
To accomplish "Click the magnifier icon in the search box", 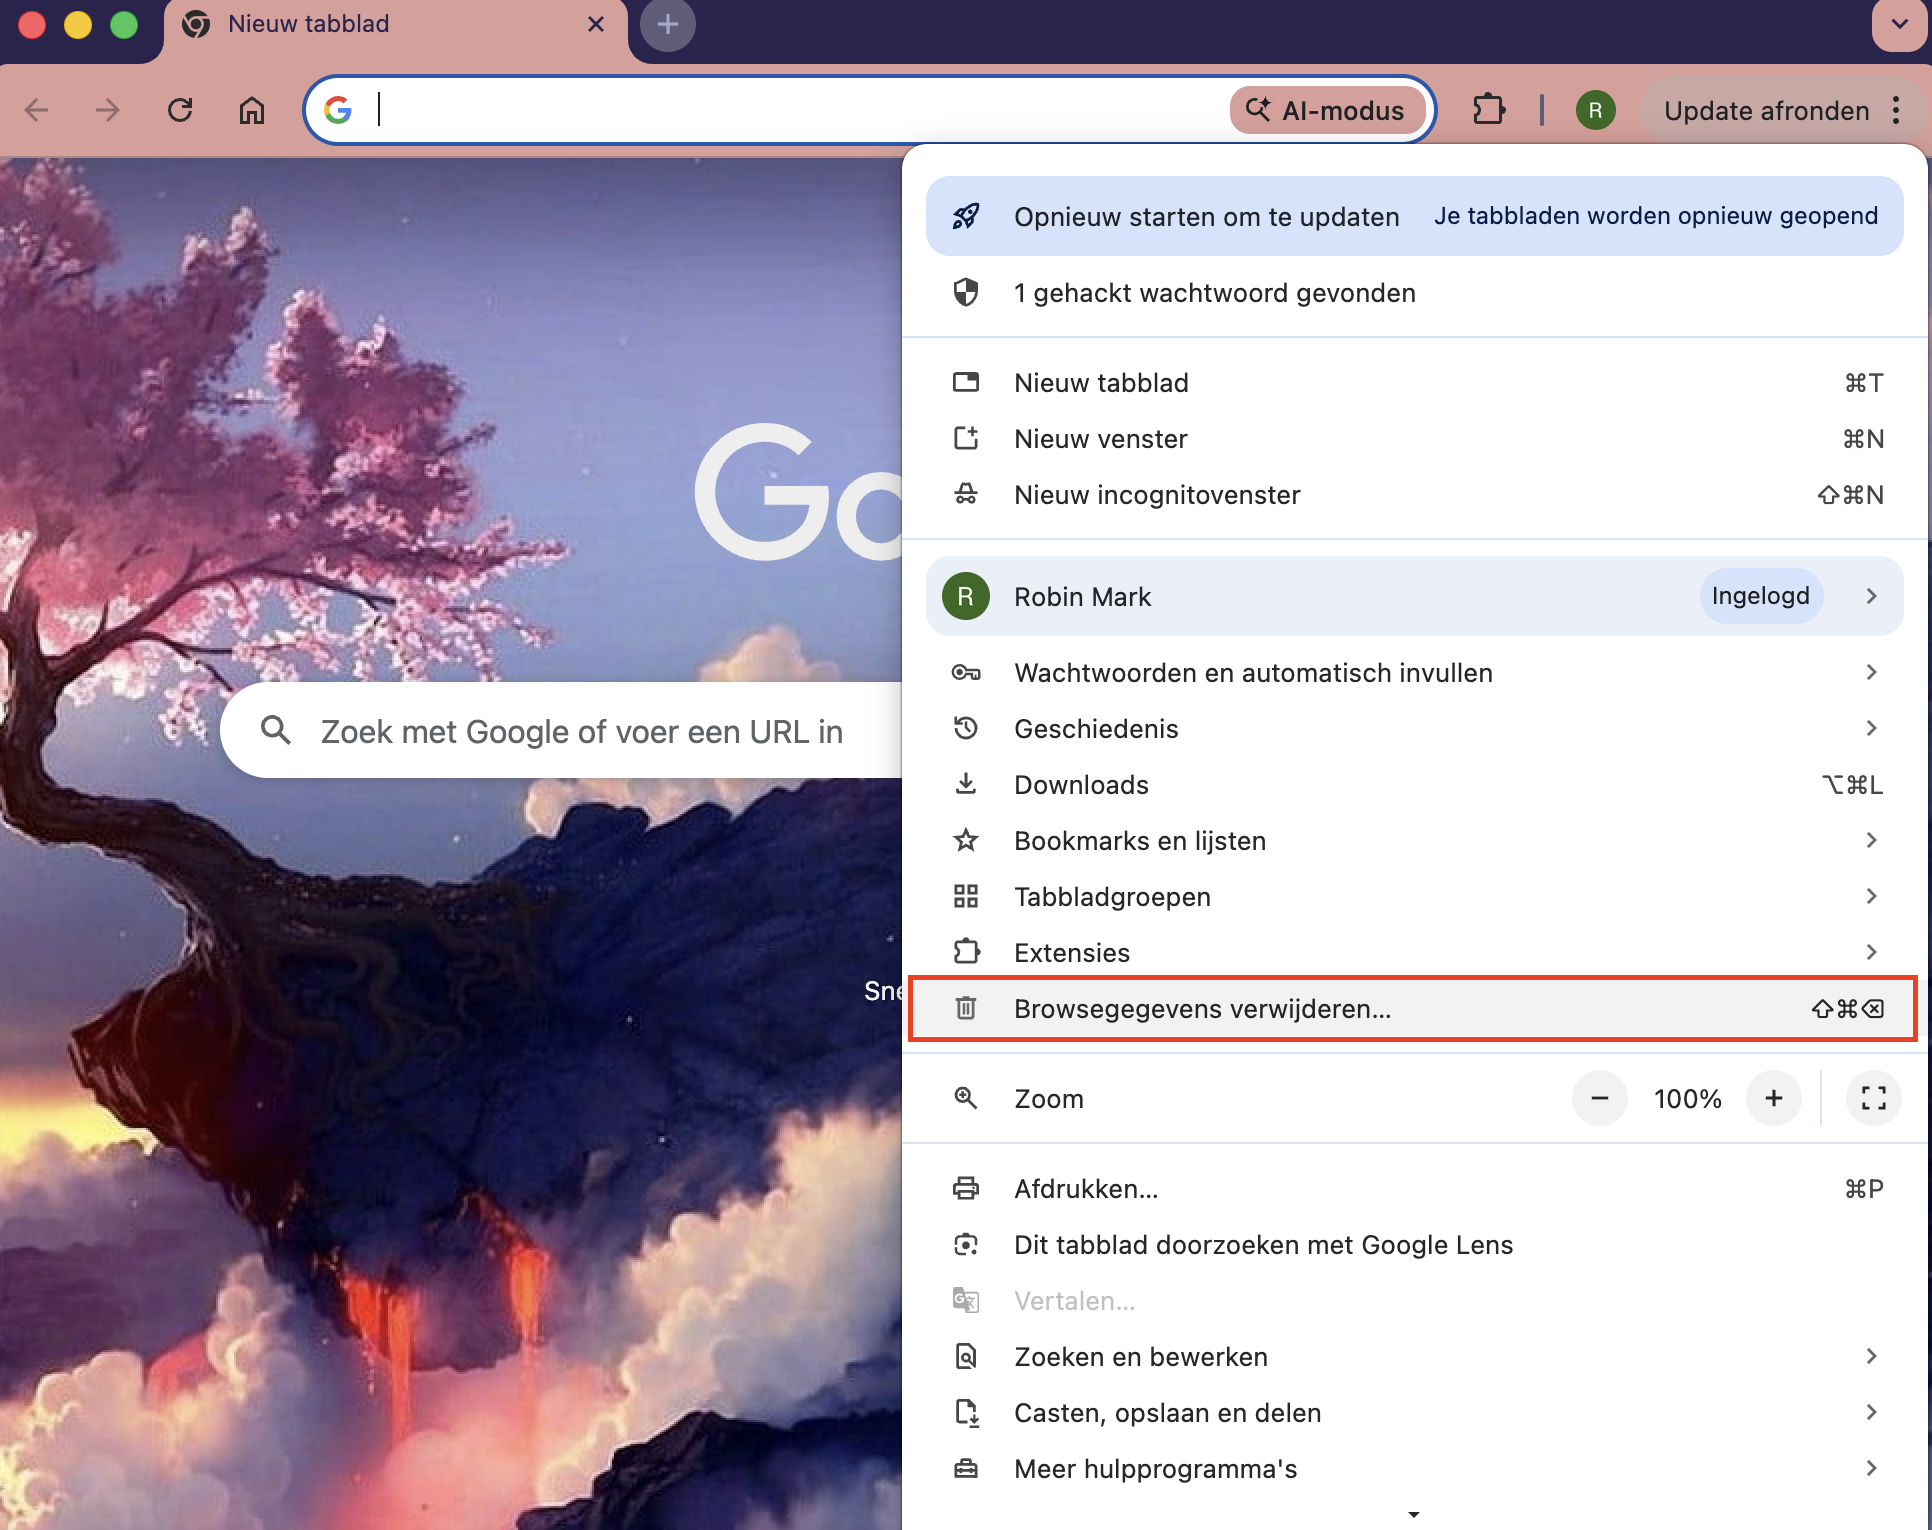I will click(x=276, y=730).
